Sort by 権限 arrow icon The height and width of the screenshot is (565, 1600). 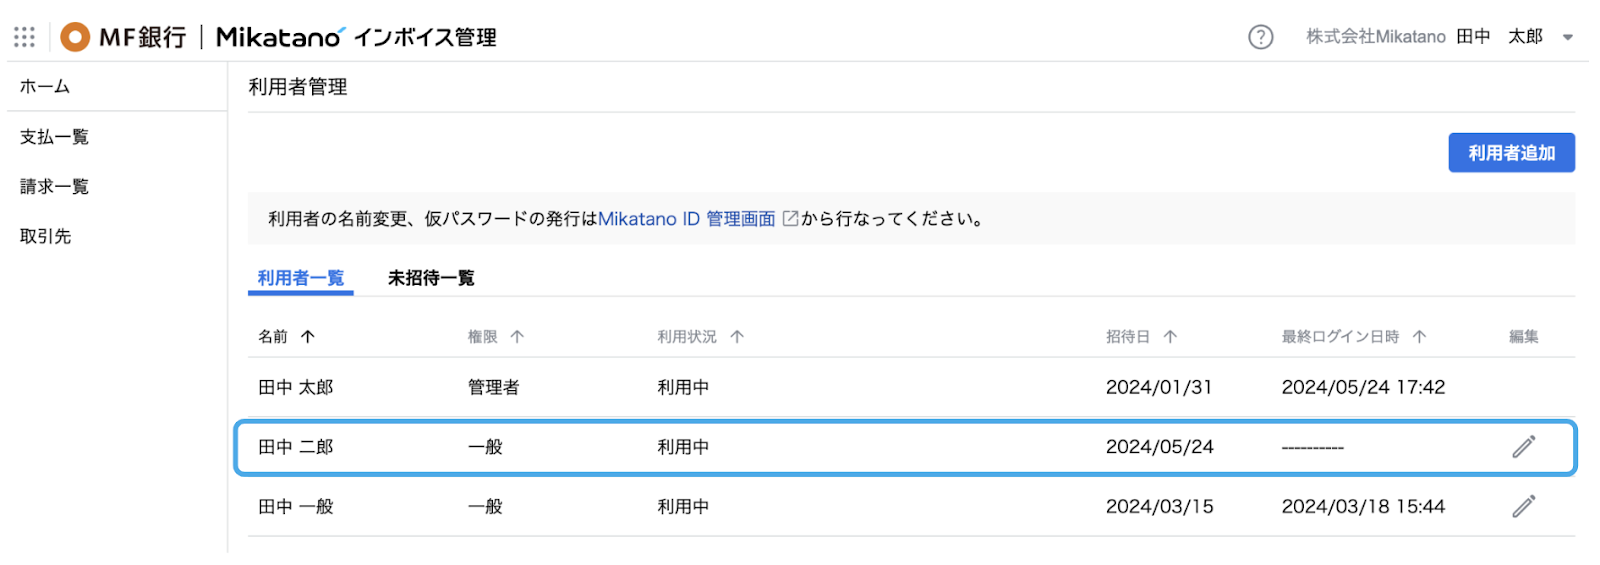click(x=517, y=337)
